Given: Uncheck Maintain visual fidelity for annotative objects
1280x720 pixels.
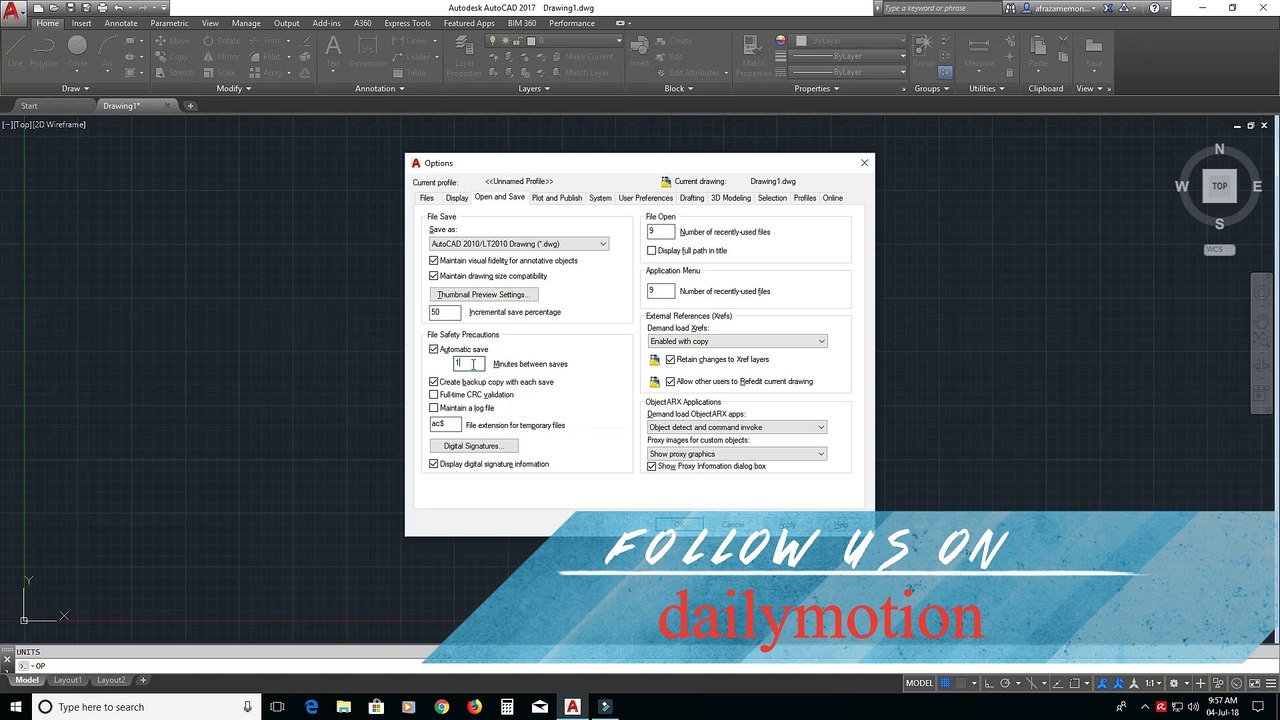Looking at the screenshot, I should pos(433,261).
